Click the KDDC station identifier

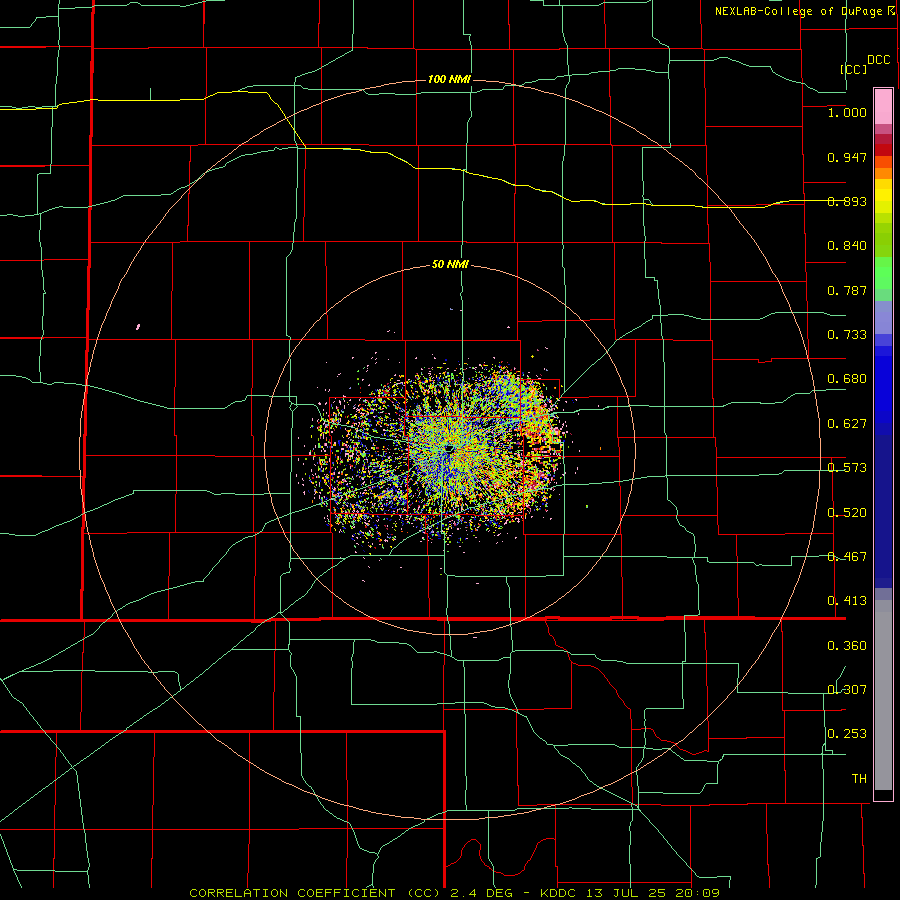point(560,893)
